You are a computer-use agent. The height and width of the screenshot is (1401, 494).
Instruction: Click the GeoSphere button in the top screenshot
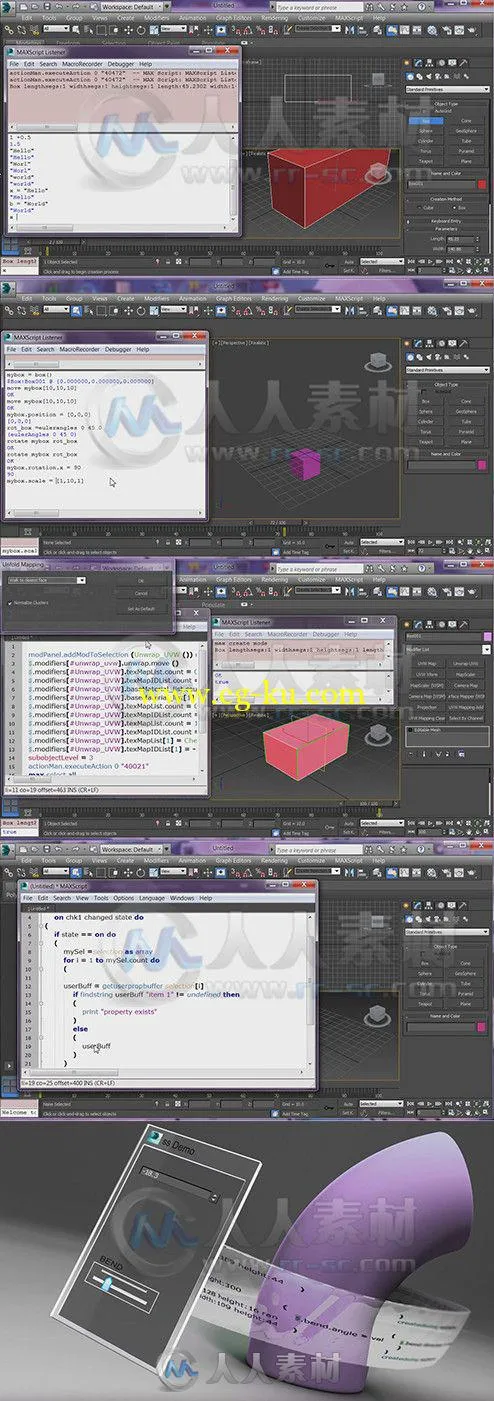click(466, 130)
